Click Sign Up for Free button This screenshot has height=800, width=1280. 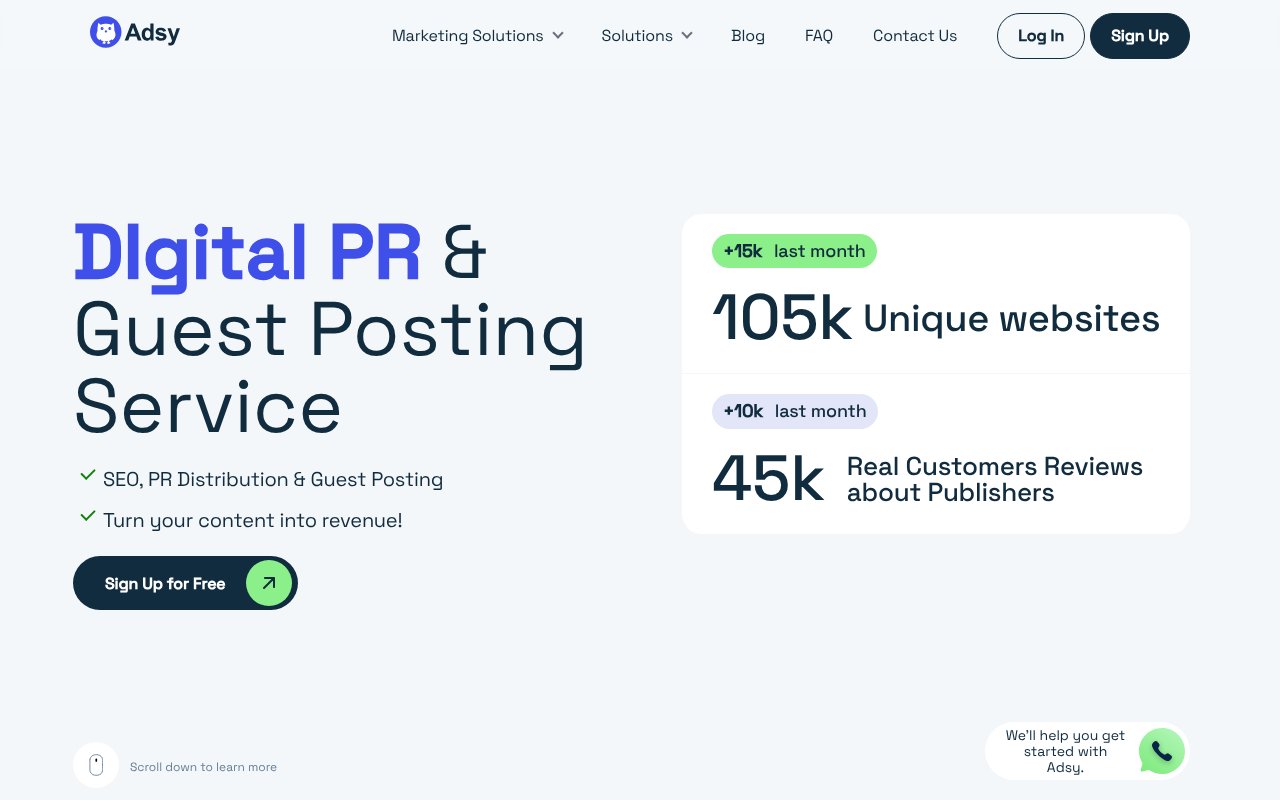pyautogui.click(x=165, y=584)
